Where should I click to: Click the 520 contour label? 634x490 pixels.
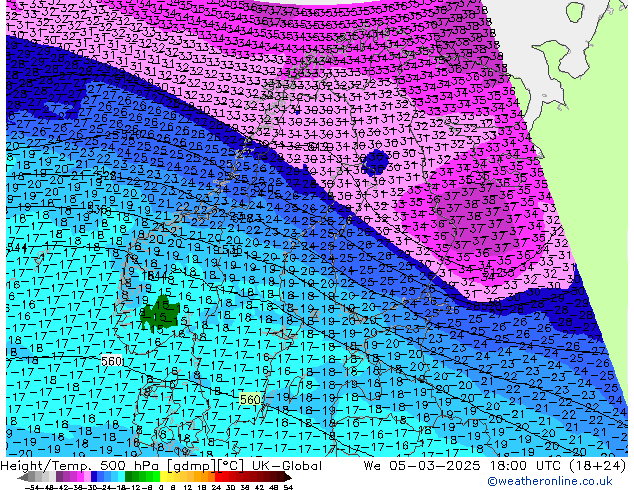coord(265,188)
